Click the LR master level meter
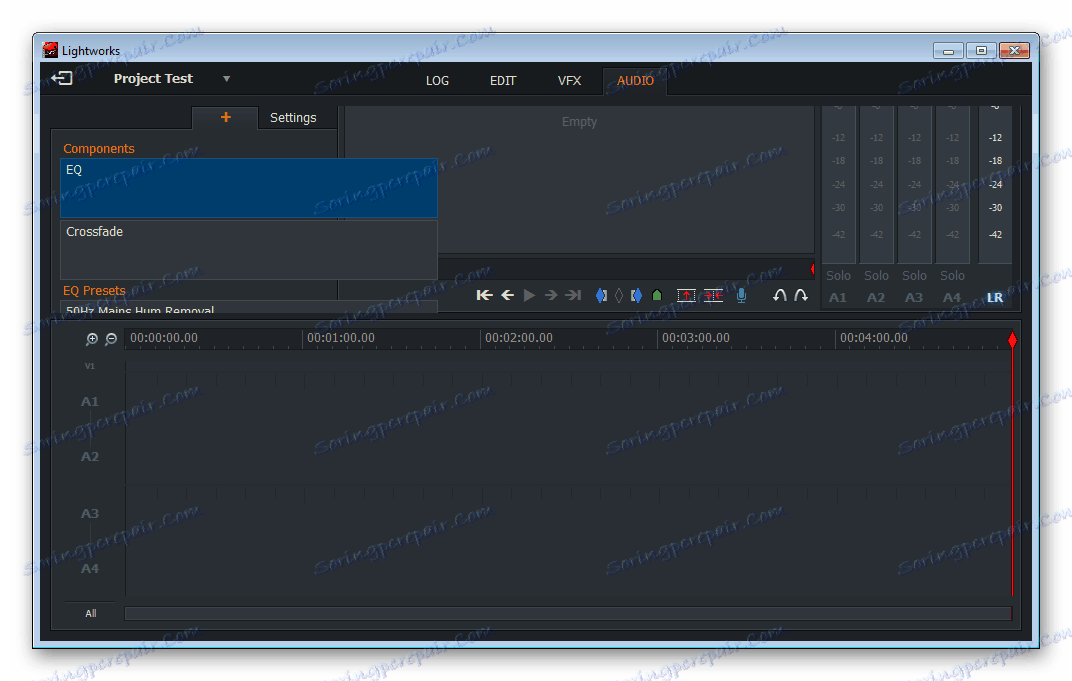Image resolution: width=1072 pixels, height=681 pixels. click(995, 185)
